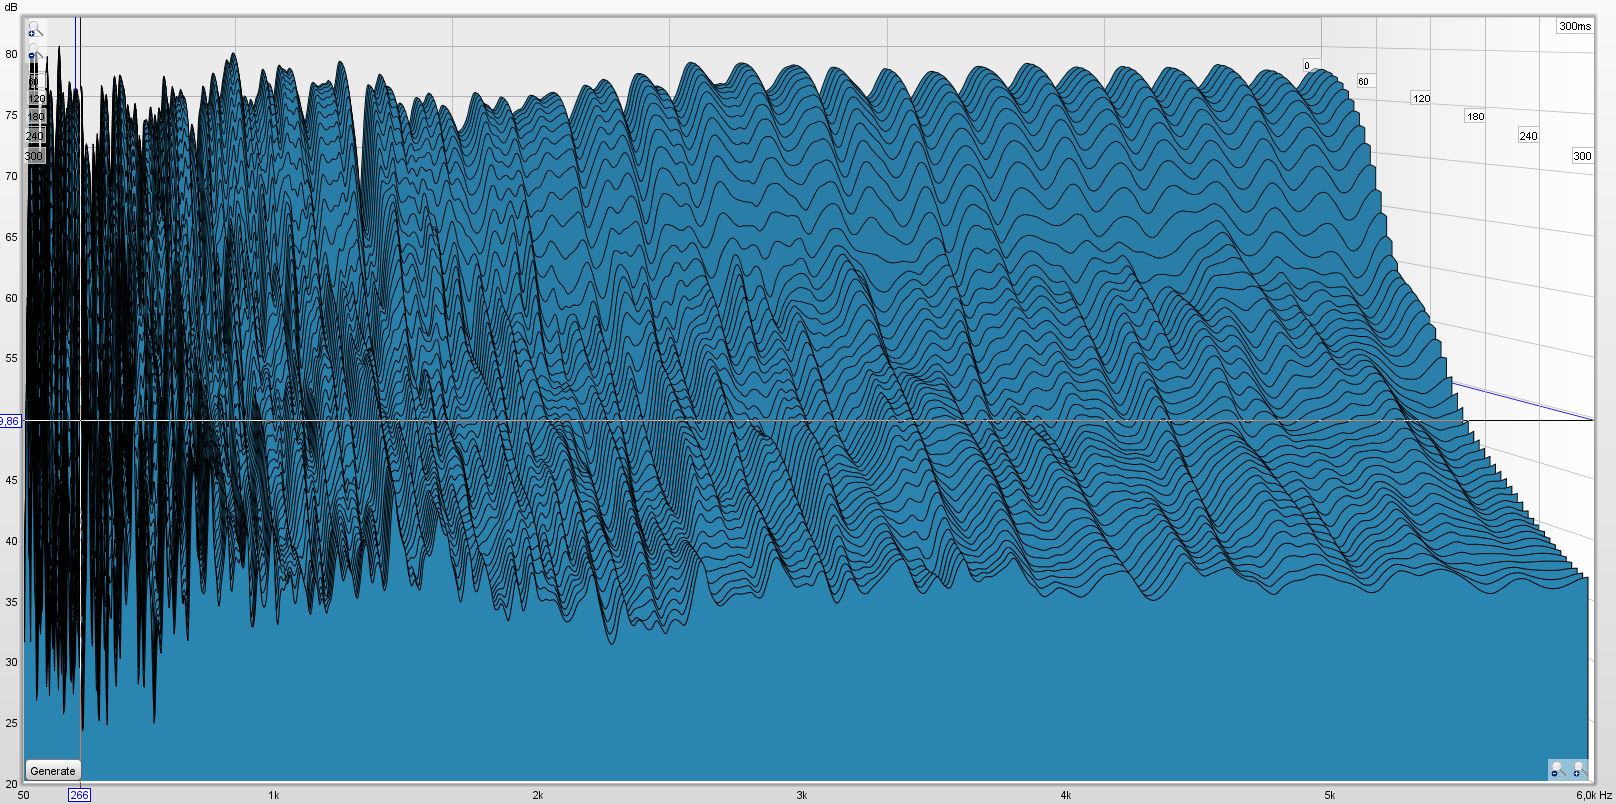Click the 65 dB axis tick label

tap(11, 237)
